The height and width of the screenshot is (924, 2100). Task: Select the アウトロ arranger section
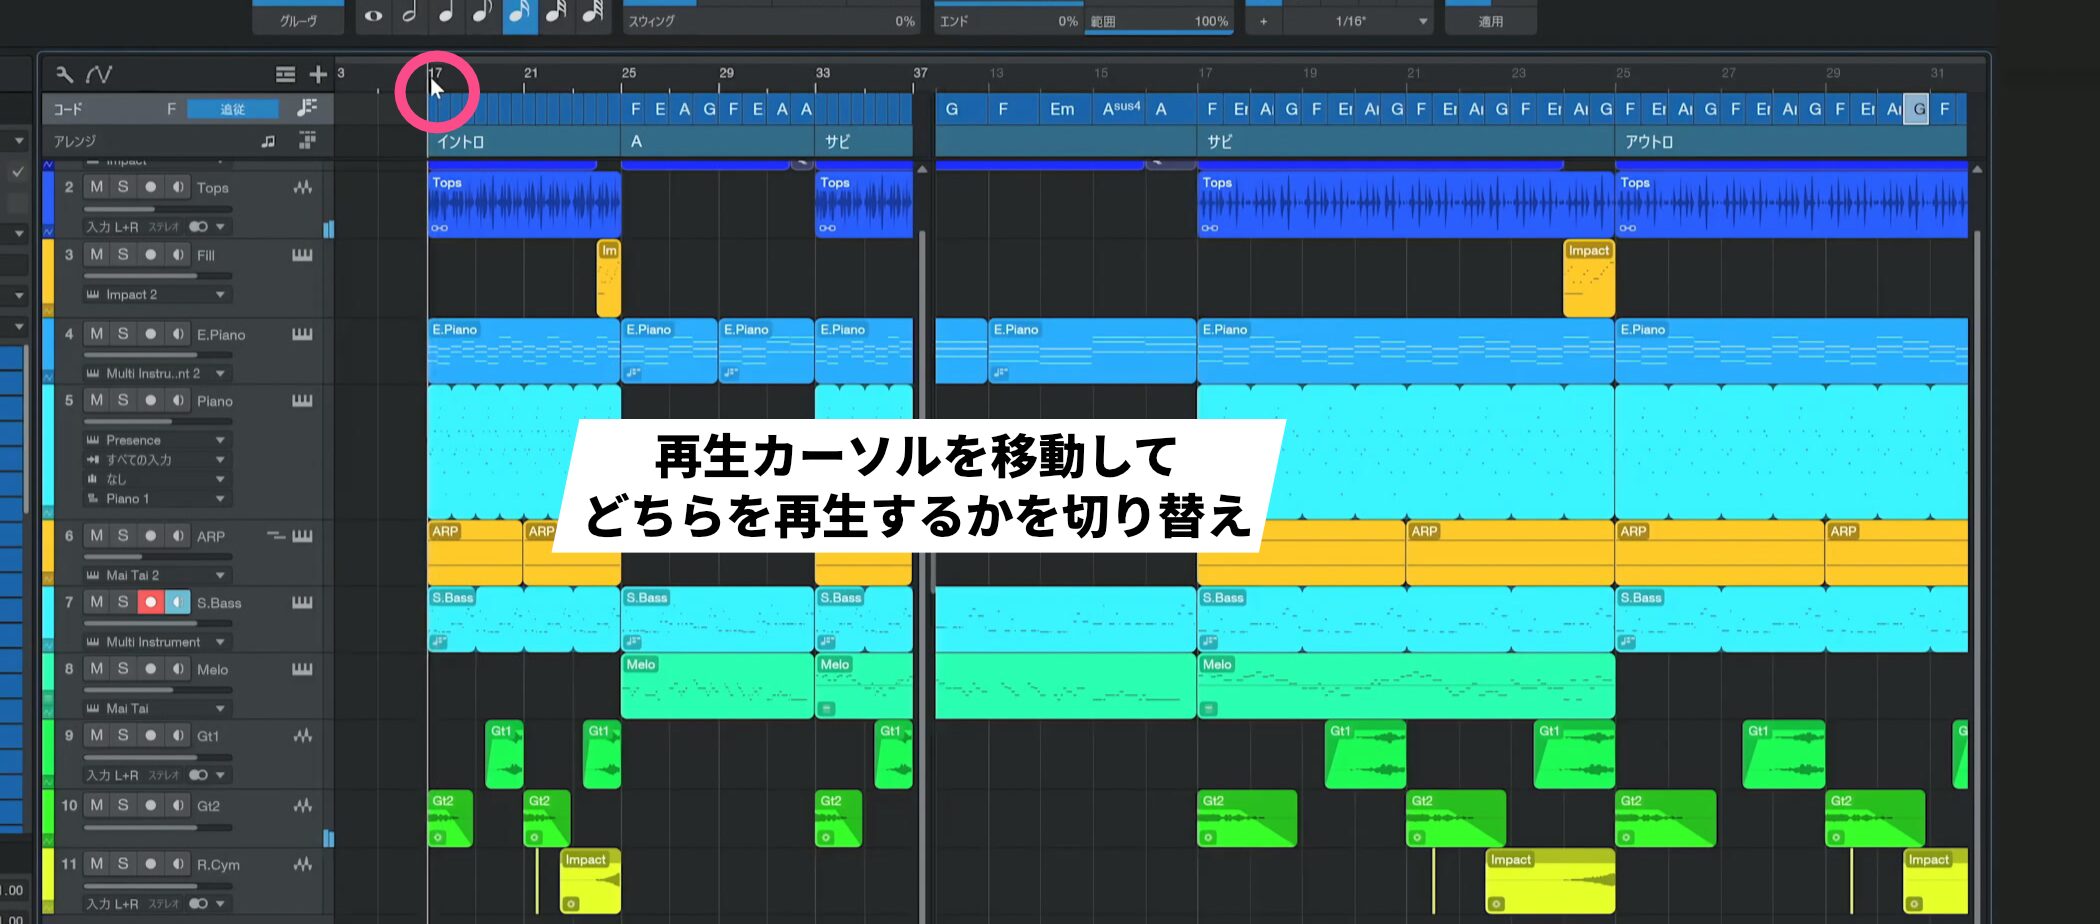(x=1789, y=142)
